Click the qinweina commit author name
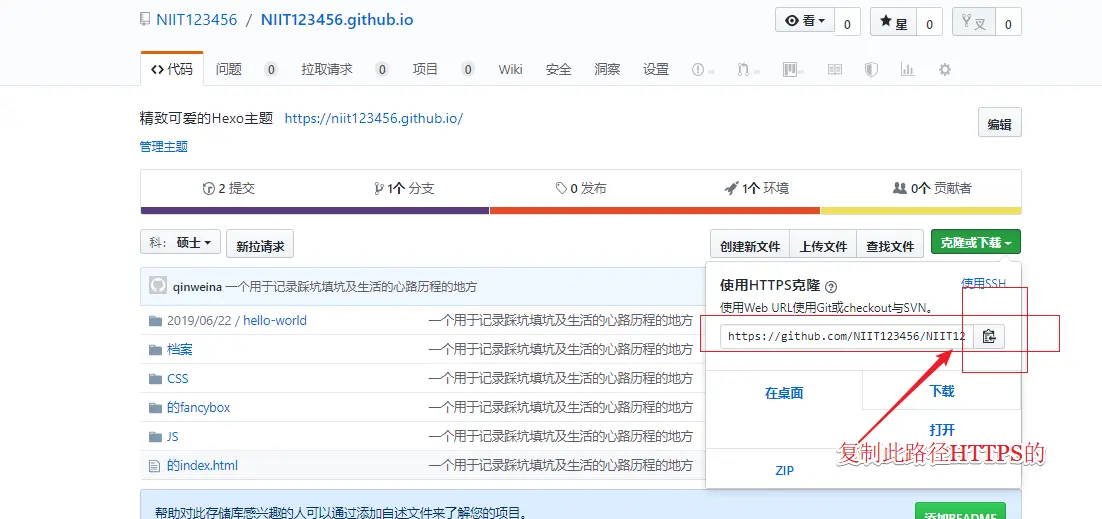The width and height of the screenshot is (1102, 519). point(197,286)
